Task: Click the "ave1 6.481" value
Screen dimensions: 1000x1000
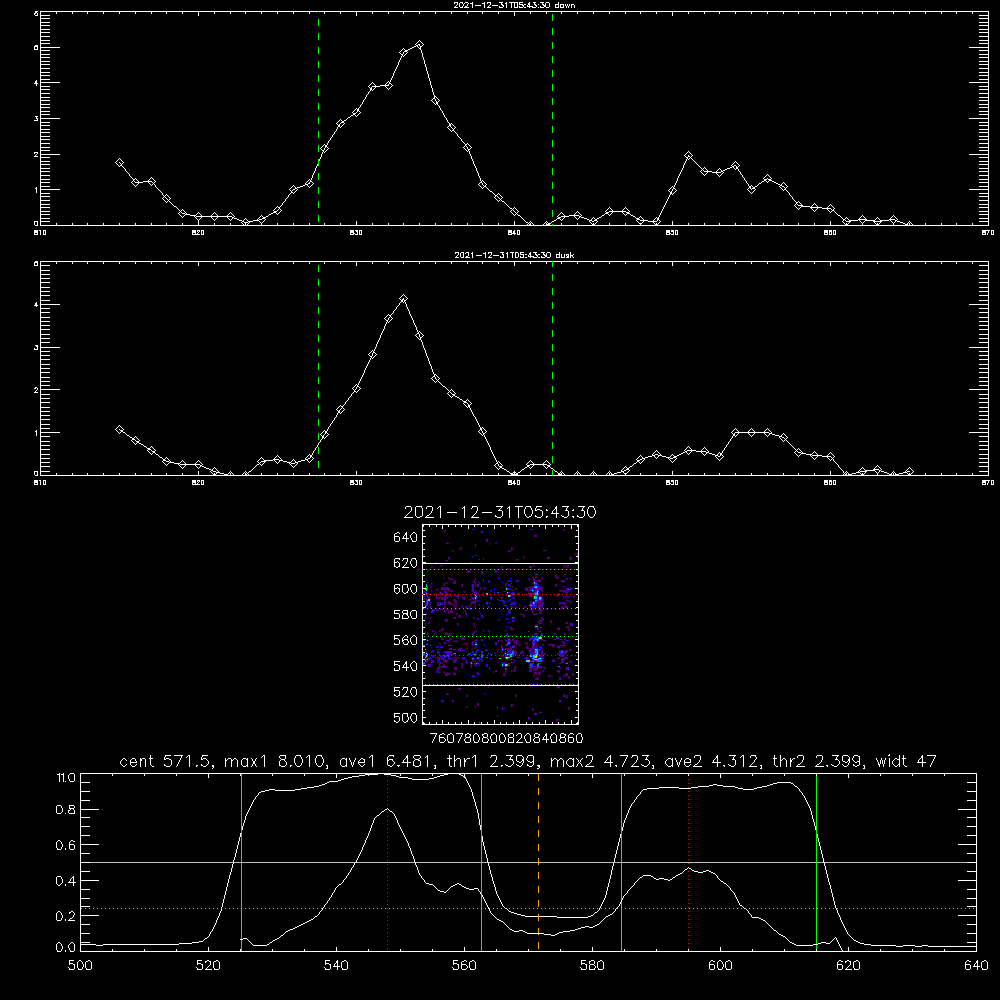Action: pyautogui.click(x=386, y=761)
